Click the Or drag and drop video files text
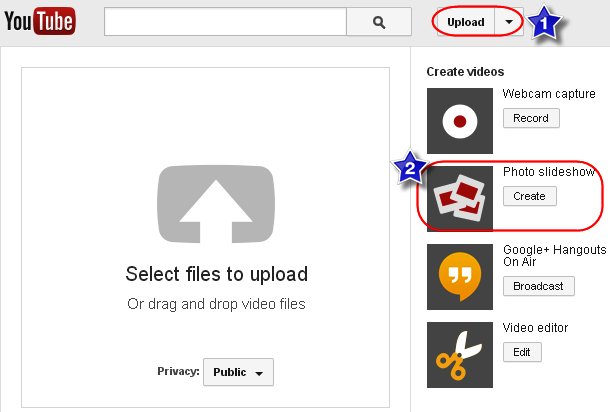The image size is (610, 412). pos(216,304)
